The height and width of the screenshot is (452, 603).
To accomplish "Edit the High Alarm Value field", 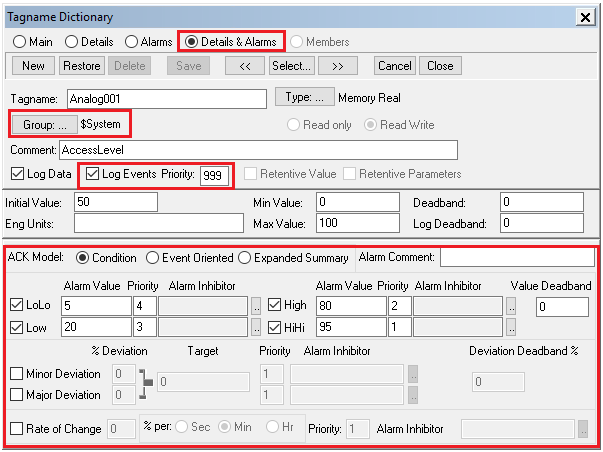I will pos(351,306).
